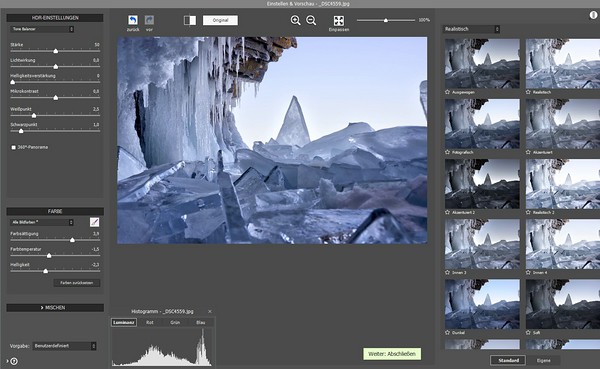Image resolution: width=600 pixels, height=369 pixels.
Task: Click Weiter: Abschließen button
Action: pos(392,354)
